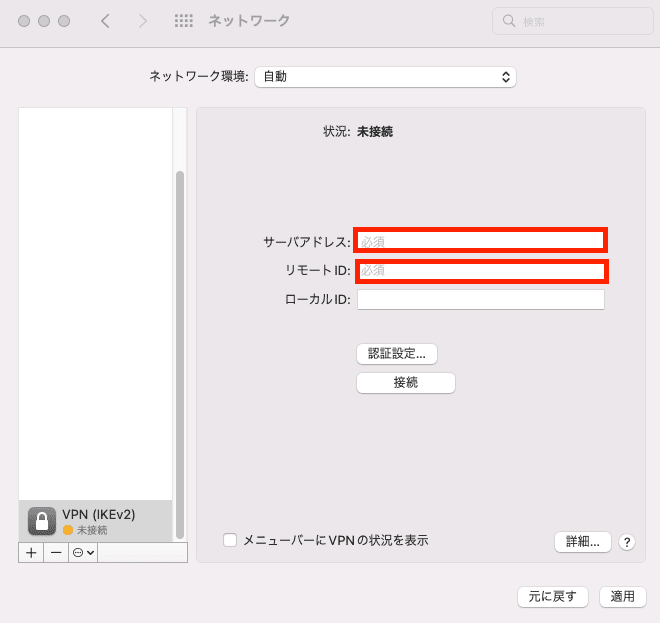Click the service list vertical scrollbar
This screenshot has height=623, width=660.
pos(180,354)
